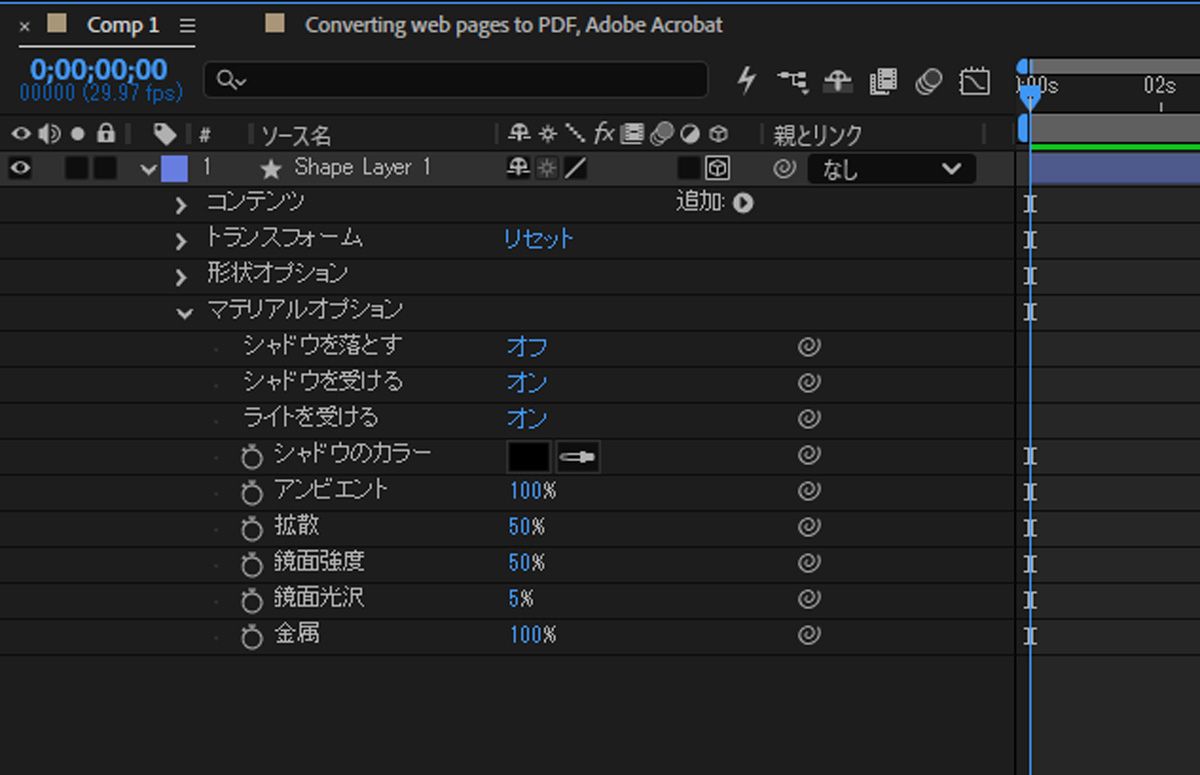Click the リセット transform reset link
Image resolution: width=1200 pixels, height=775 pixels.
[539, 238]
